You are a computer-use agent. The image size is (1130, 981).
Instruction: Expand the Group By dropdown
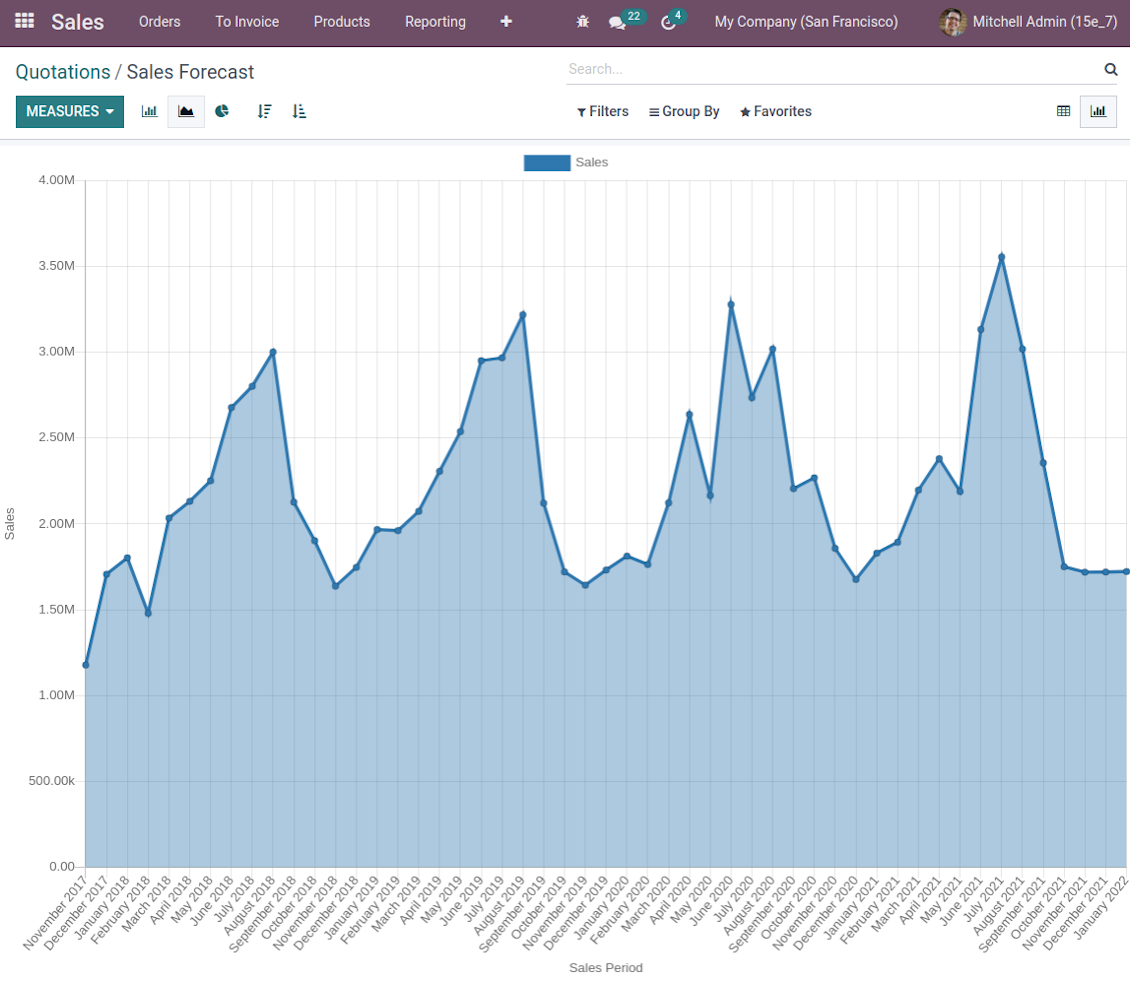point(684,111)
